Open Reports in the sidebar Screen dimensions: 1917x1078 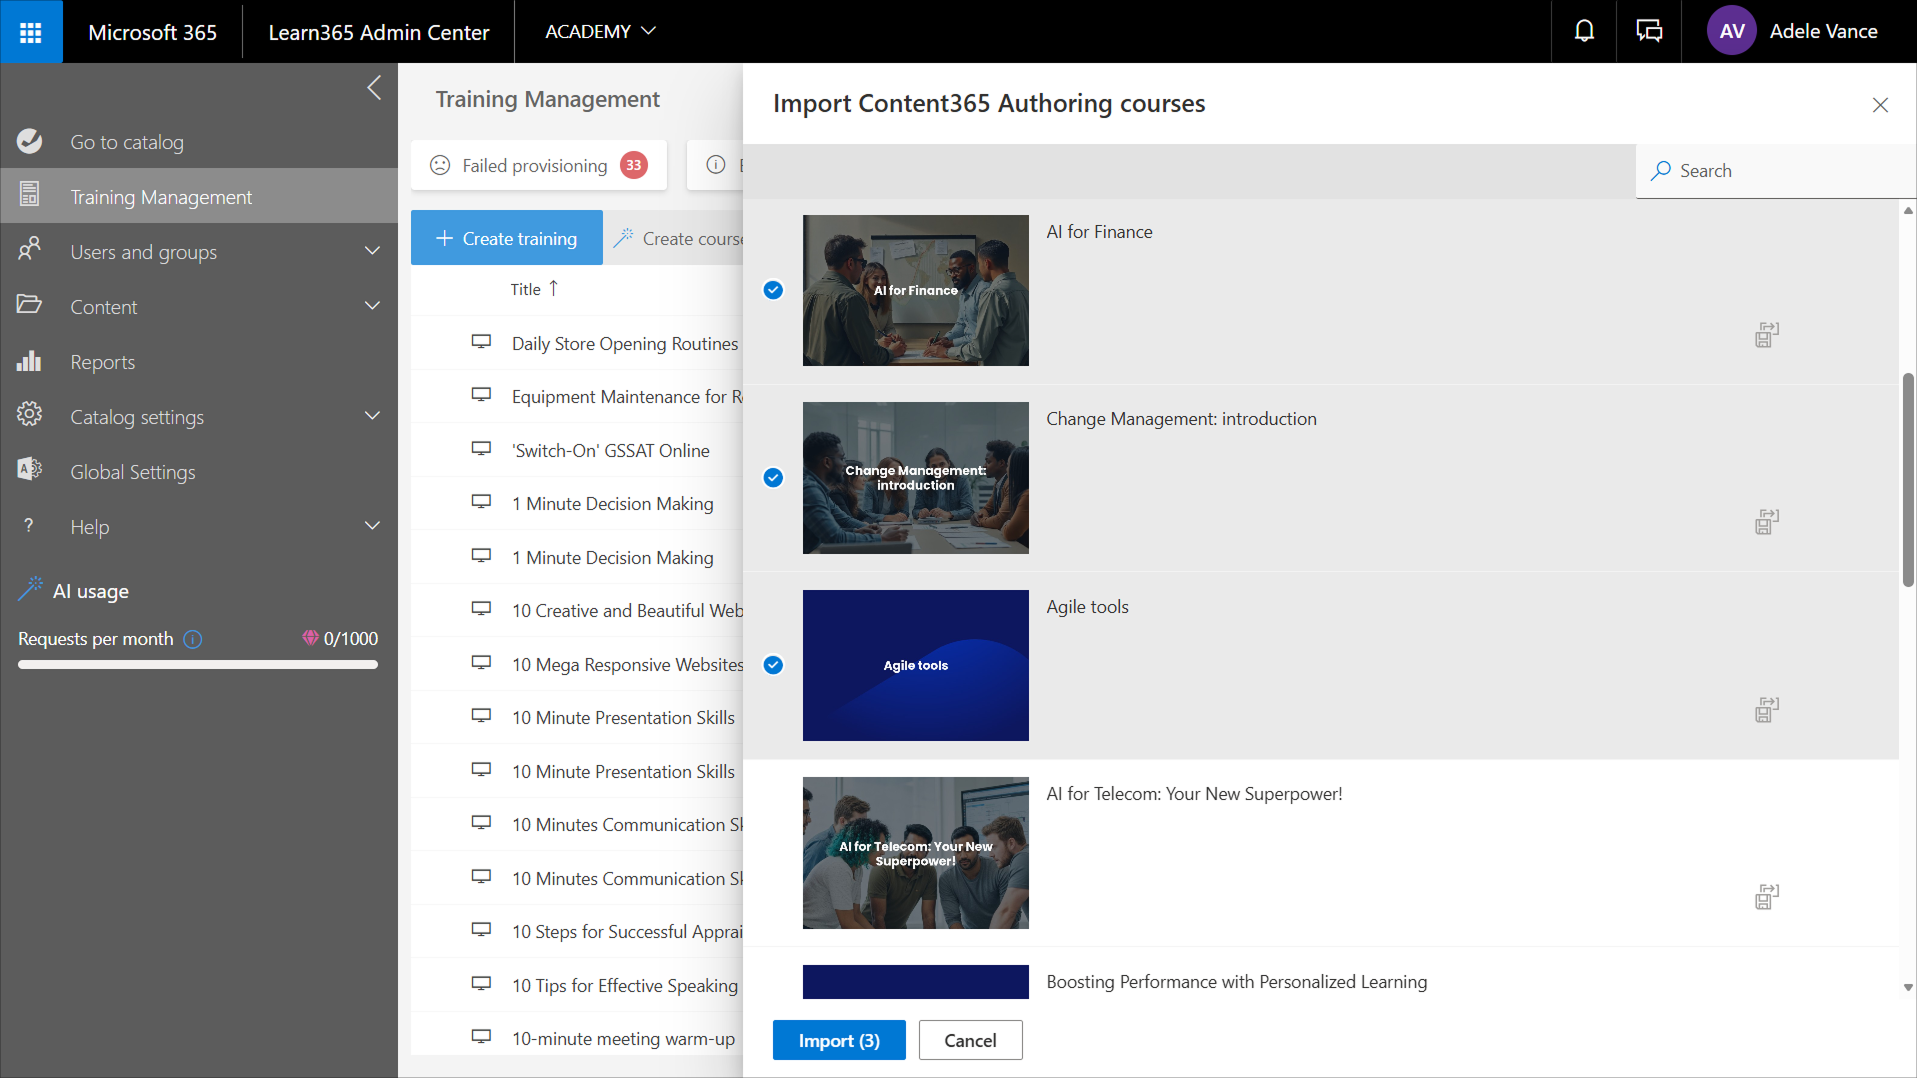tap(102, 362)
